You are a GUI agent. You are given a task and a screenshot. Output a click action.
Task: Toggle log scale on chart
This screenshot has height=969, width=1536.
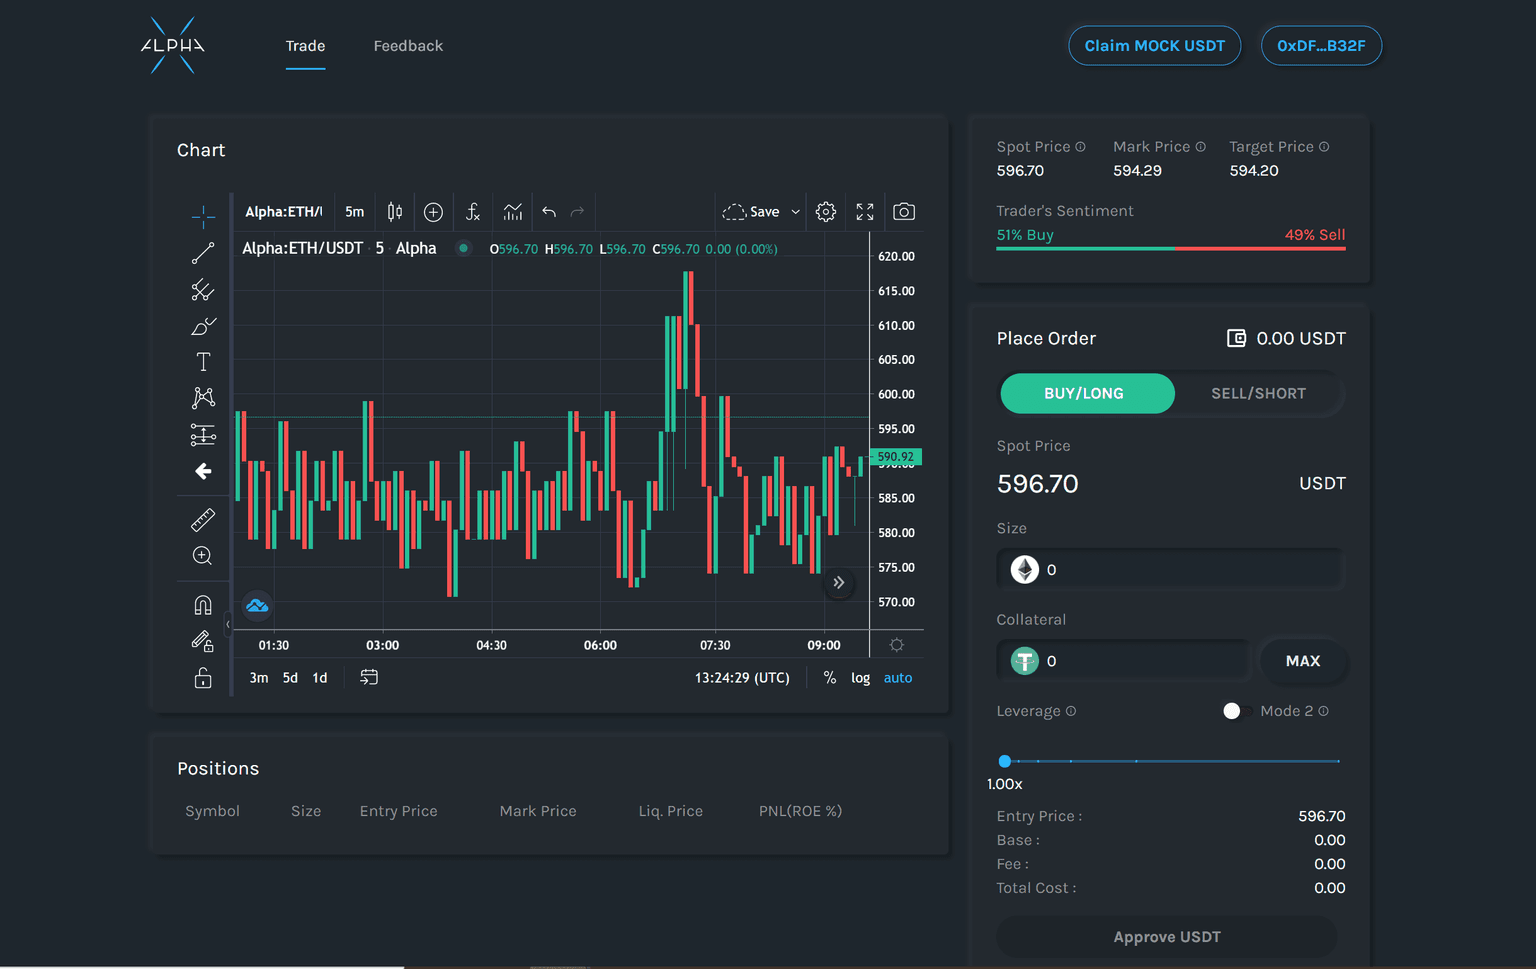coord(860,678)
